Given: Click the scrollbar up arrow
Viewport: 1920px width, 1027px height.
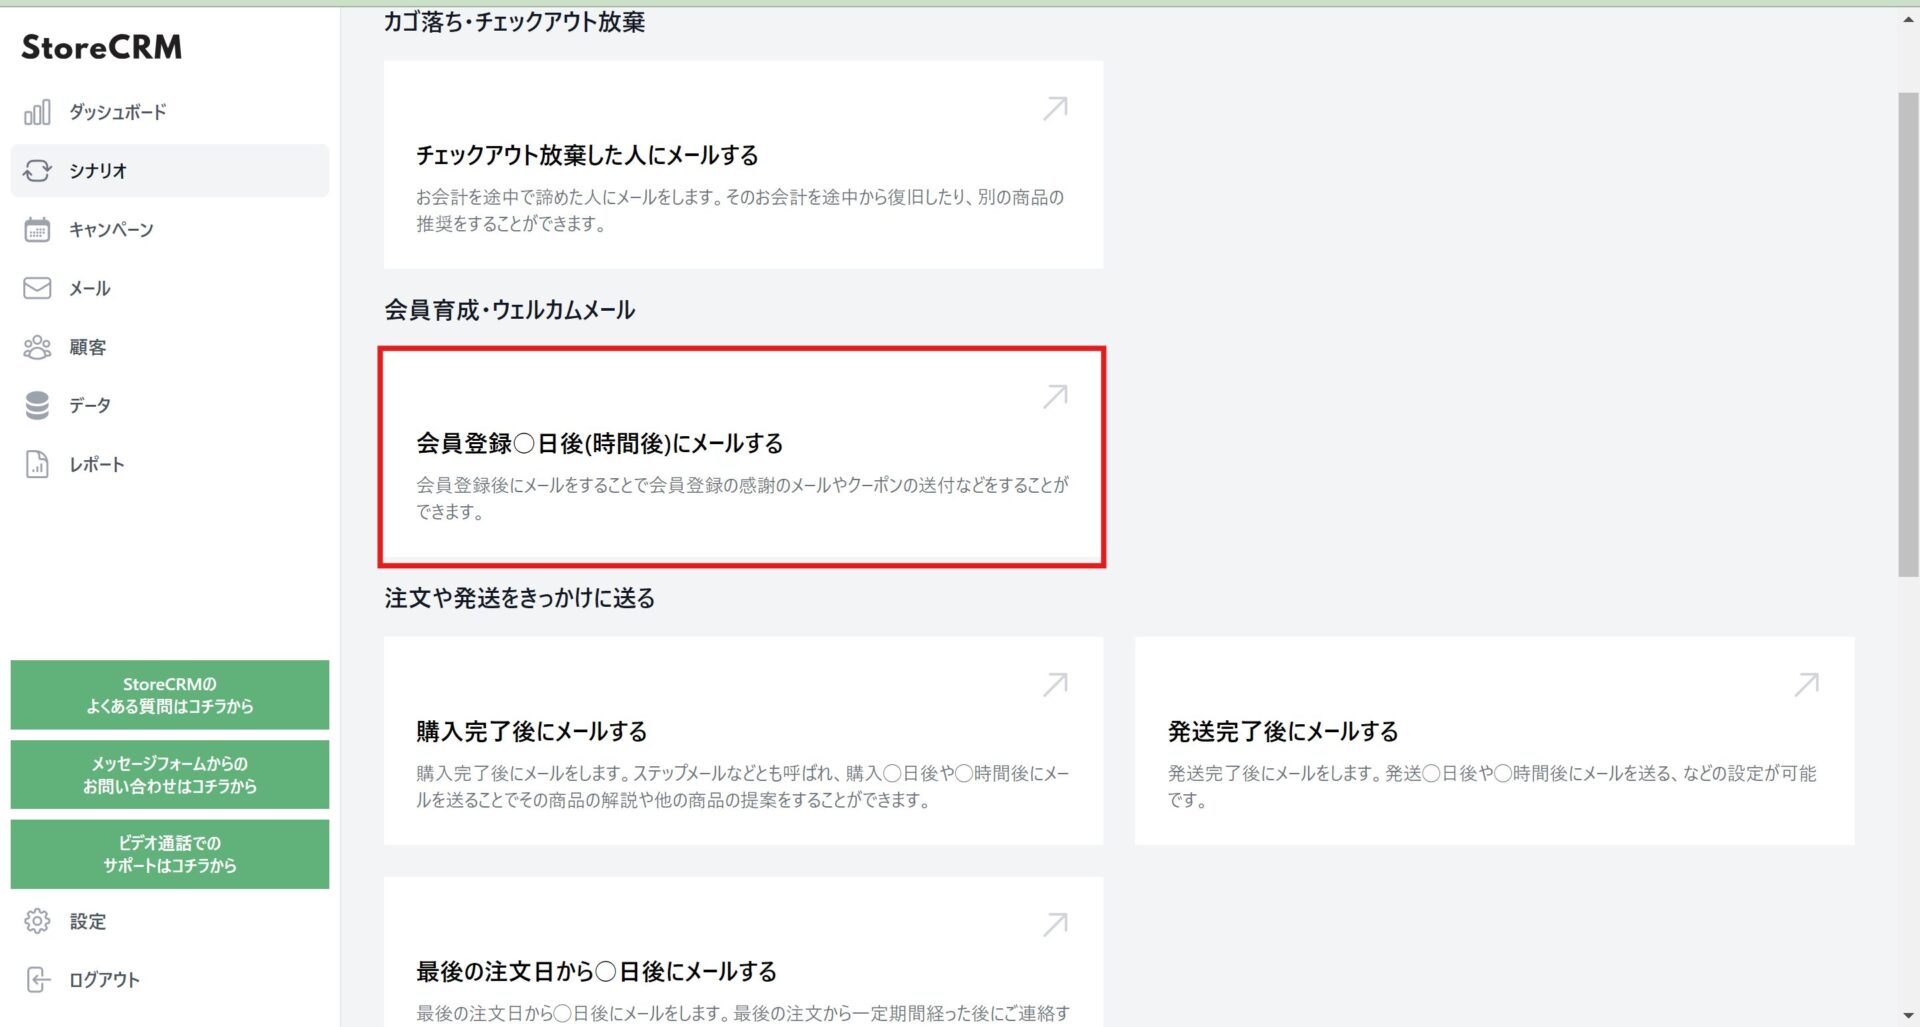Looking at the screenshot, I should point(1908,19).
